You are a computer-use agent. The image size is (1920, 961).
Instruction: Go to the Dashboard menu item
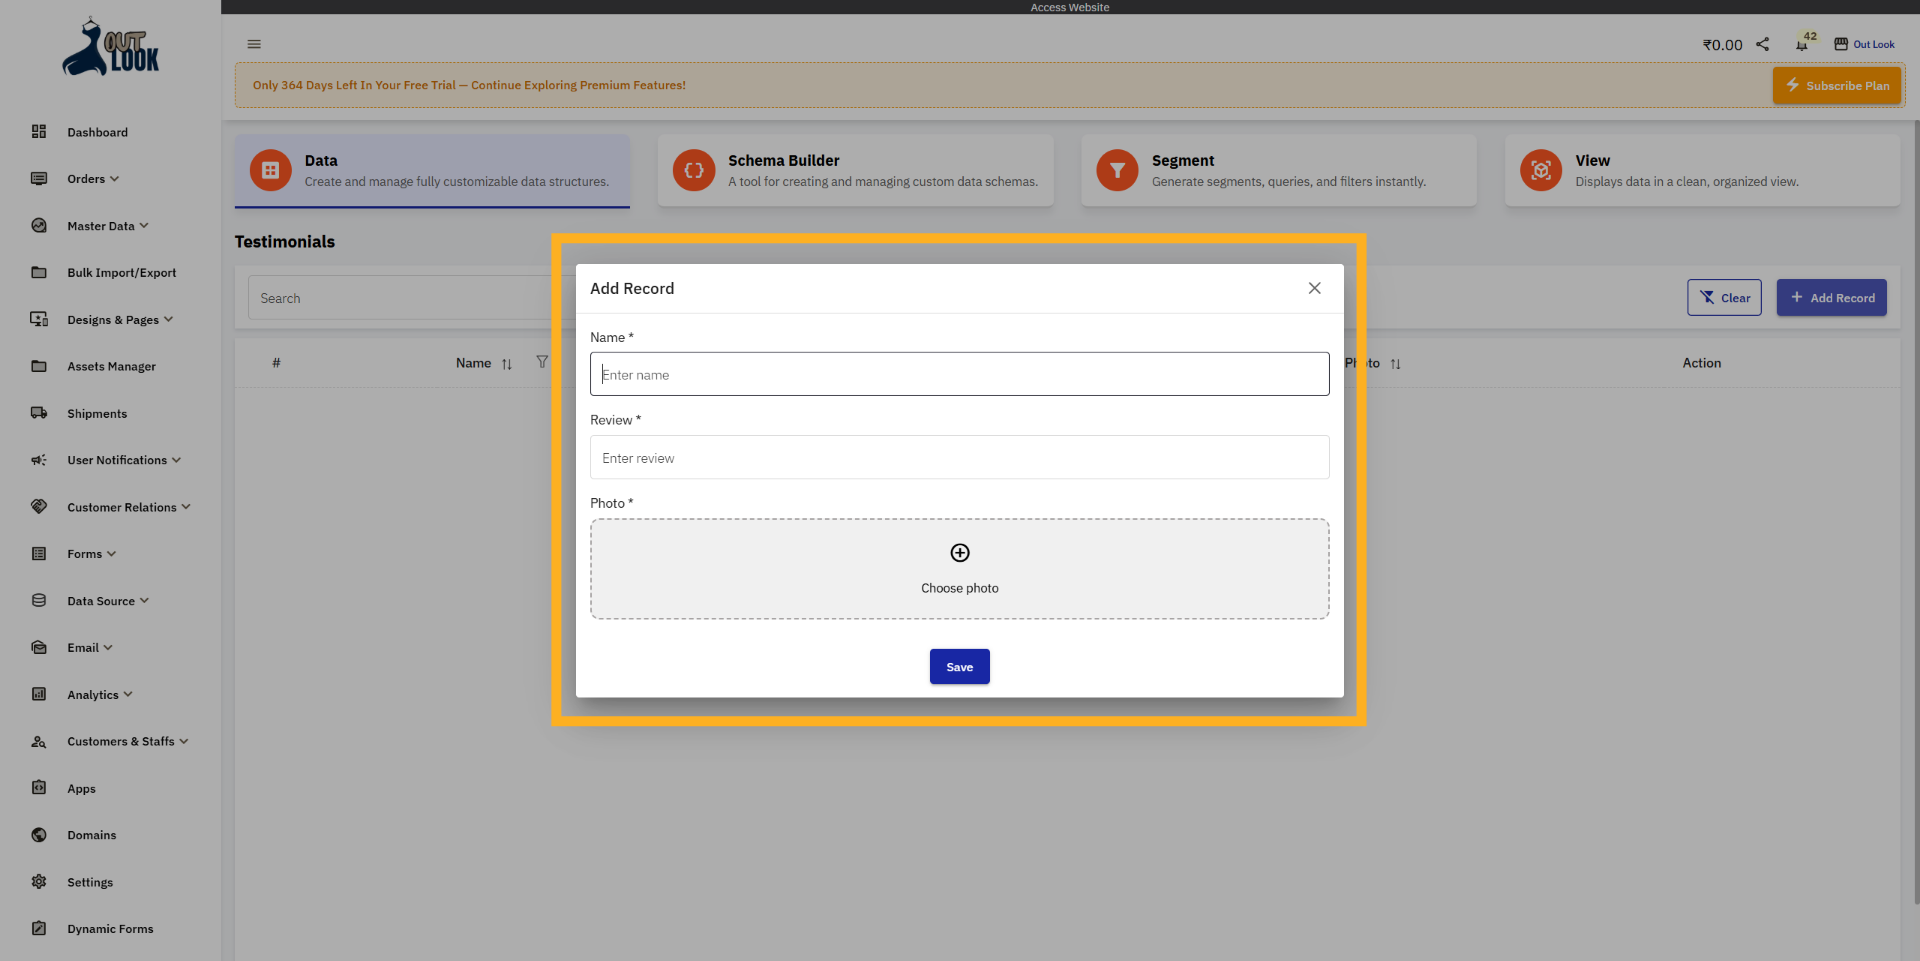tap(97, 132)
